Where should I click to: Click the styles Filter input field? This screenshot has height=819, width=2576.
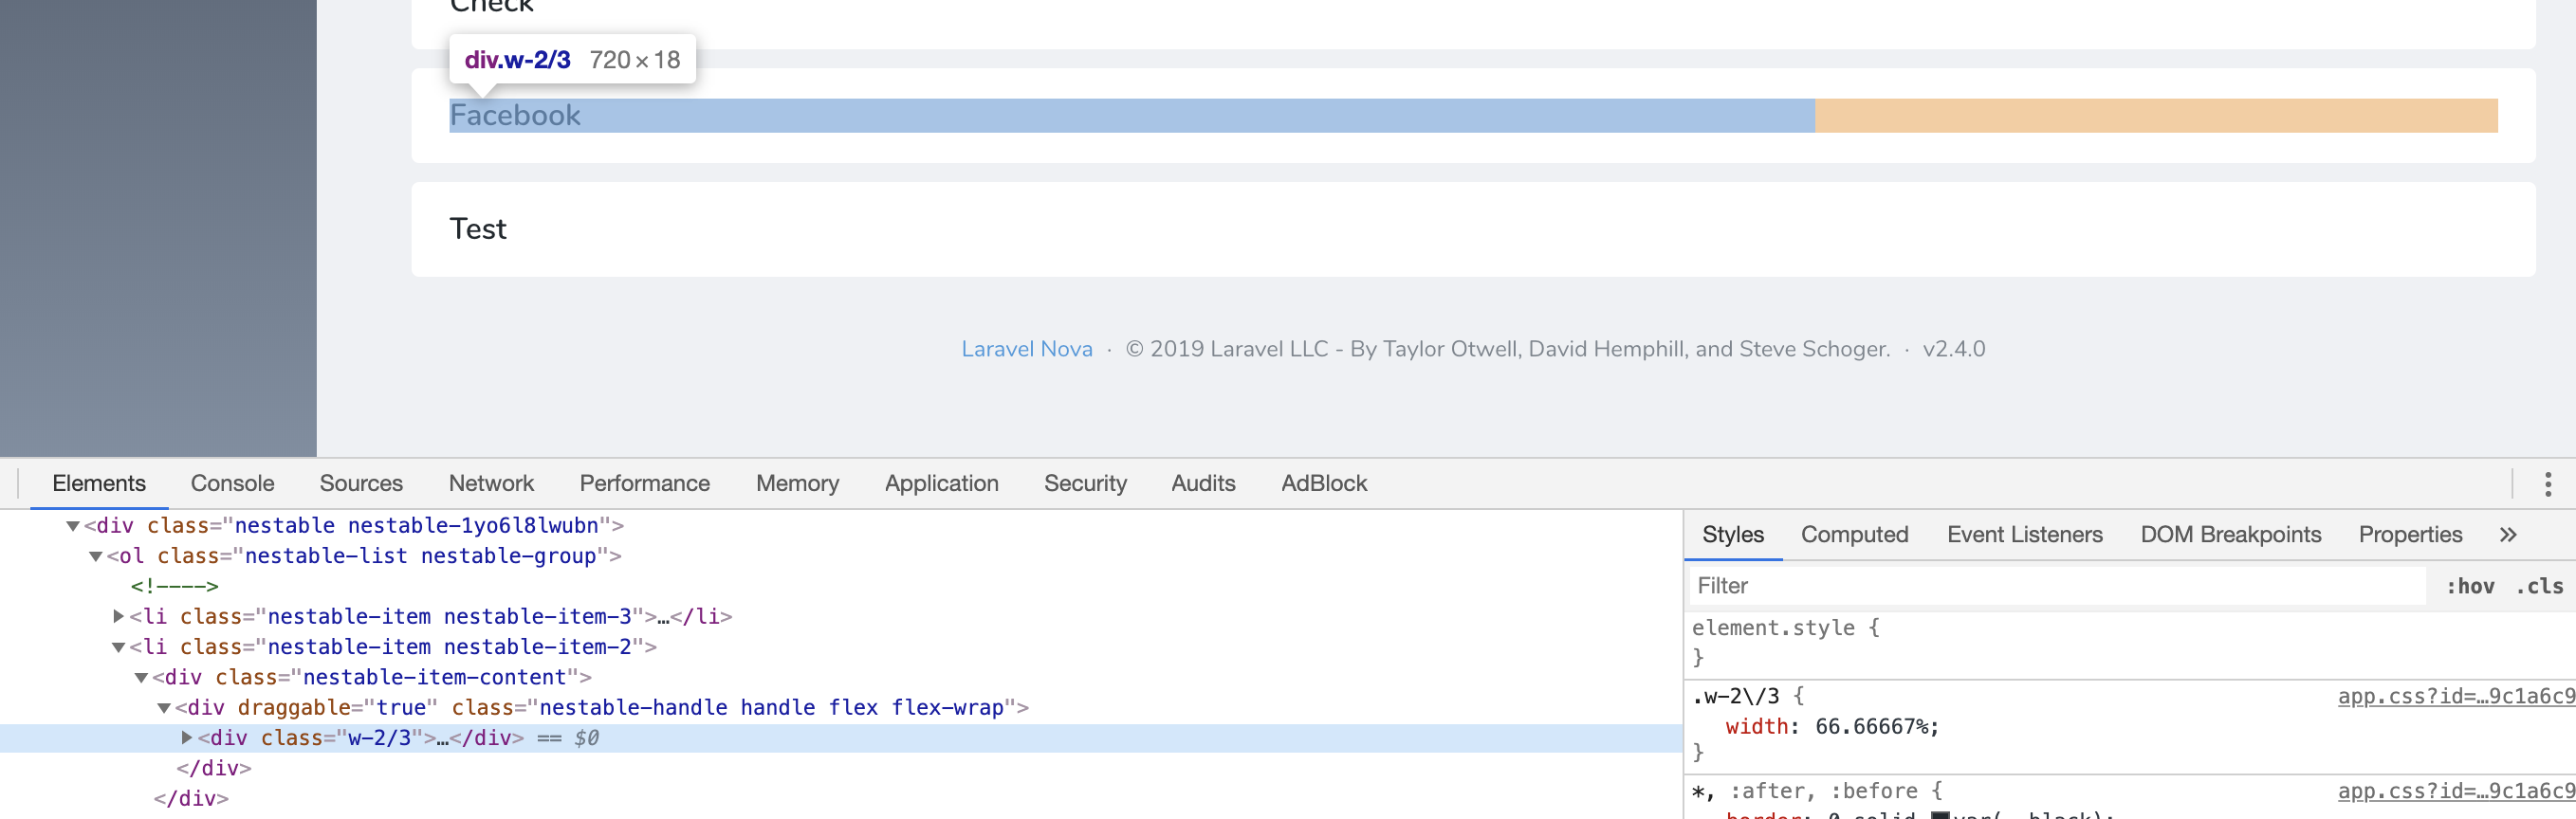[x=2058, y=586]
